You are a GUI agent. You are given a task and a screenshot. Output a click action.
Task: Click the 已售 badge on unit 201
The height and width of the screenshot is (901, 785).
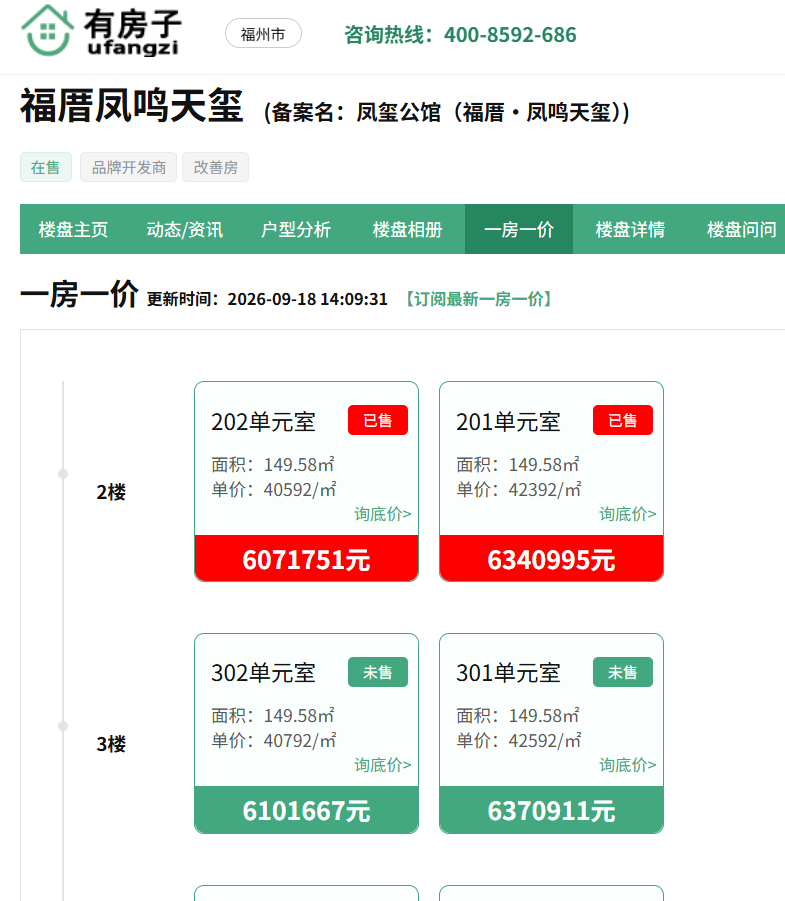tap(623, 420)
